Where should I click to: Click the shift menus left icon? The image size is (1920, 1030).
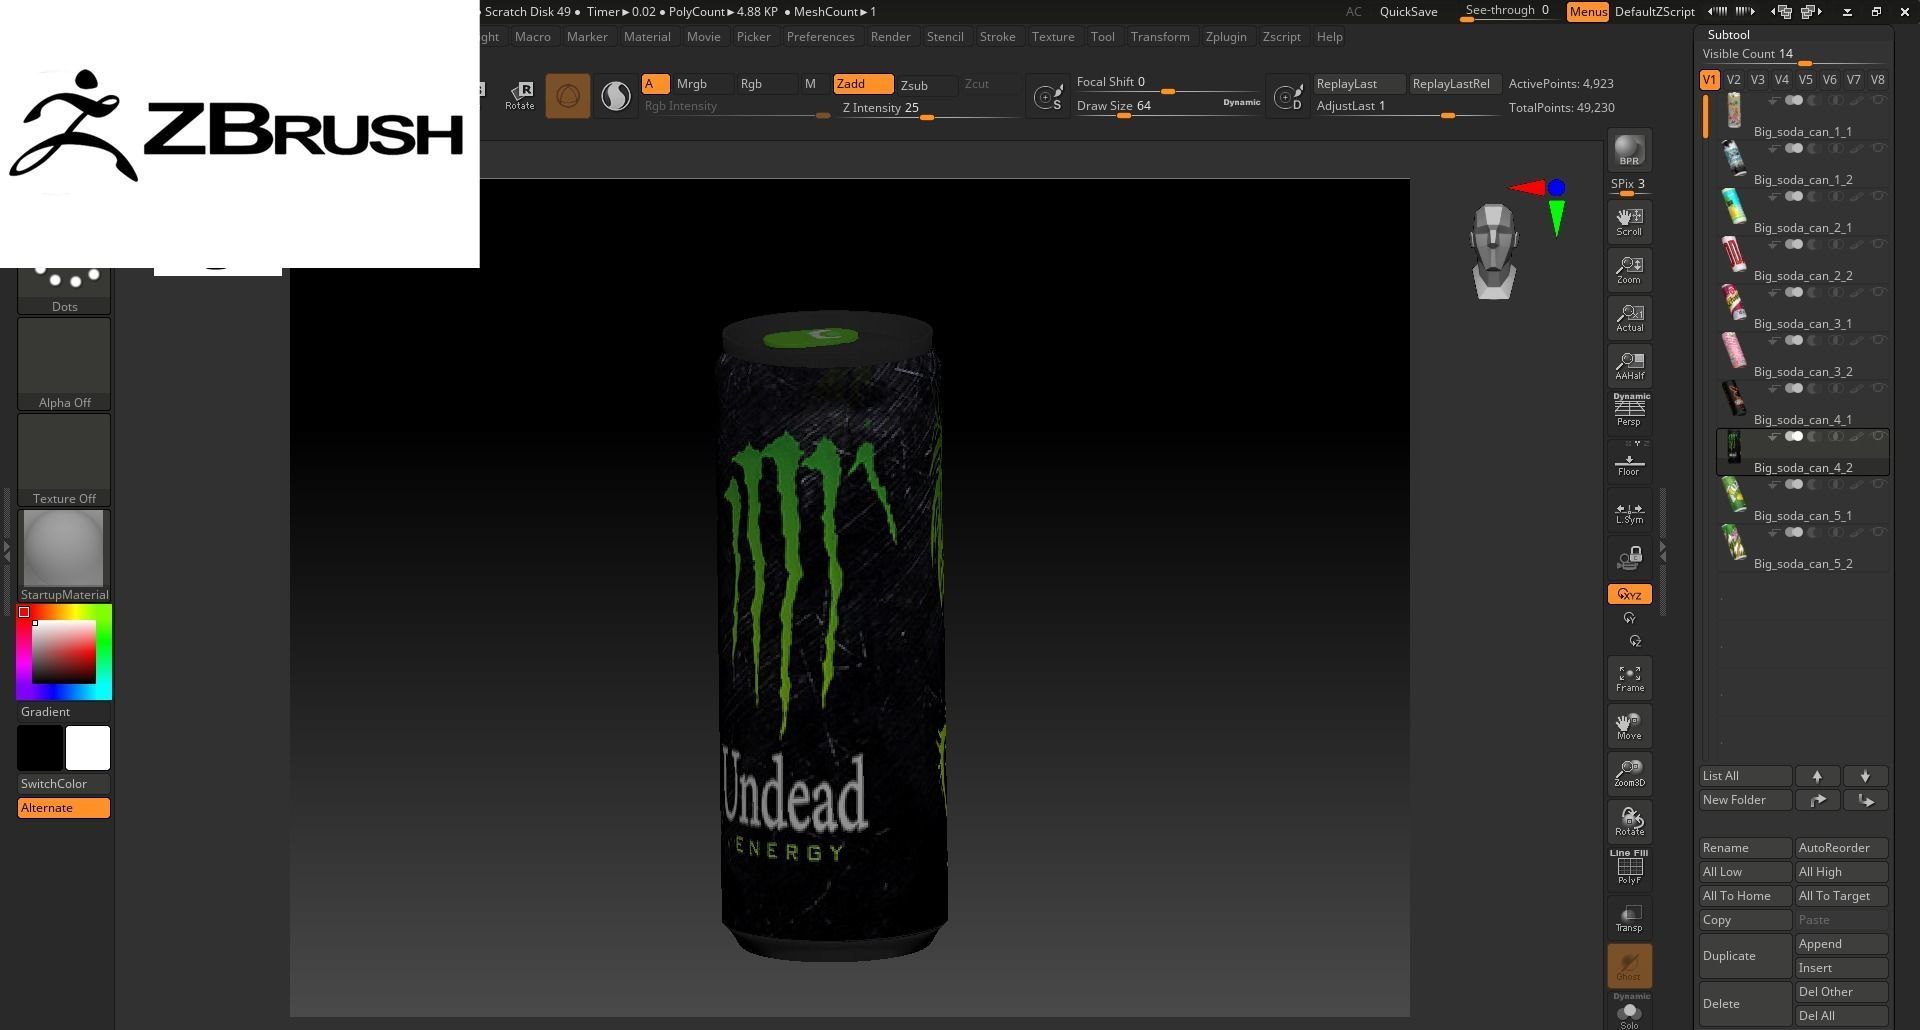(x=1717, y=12)
